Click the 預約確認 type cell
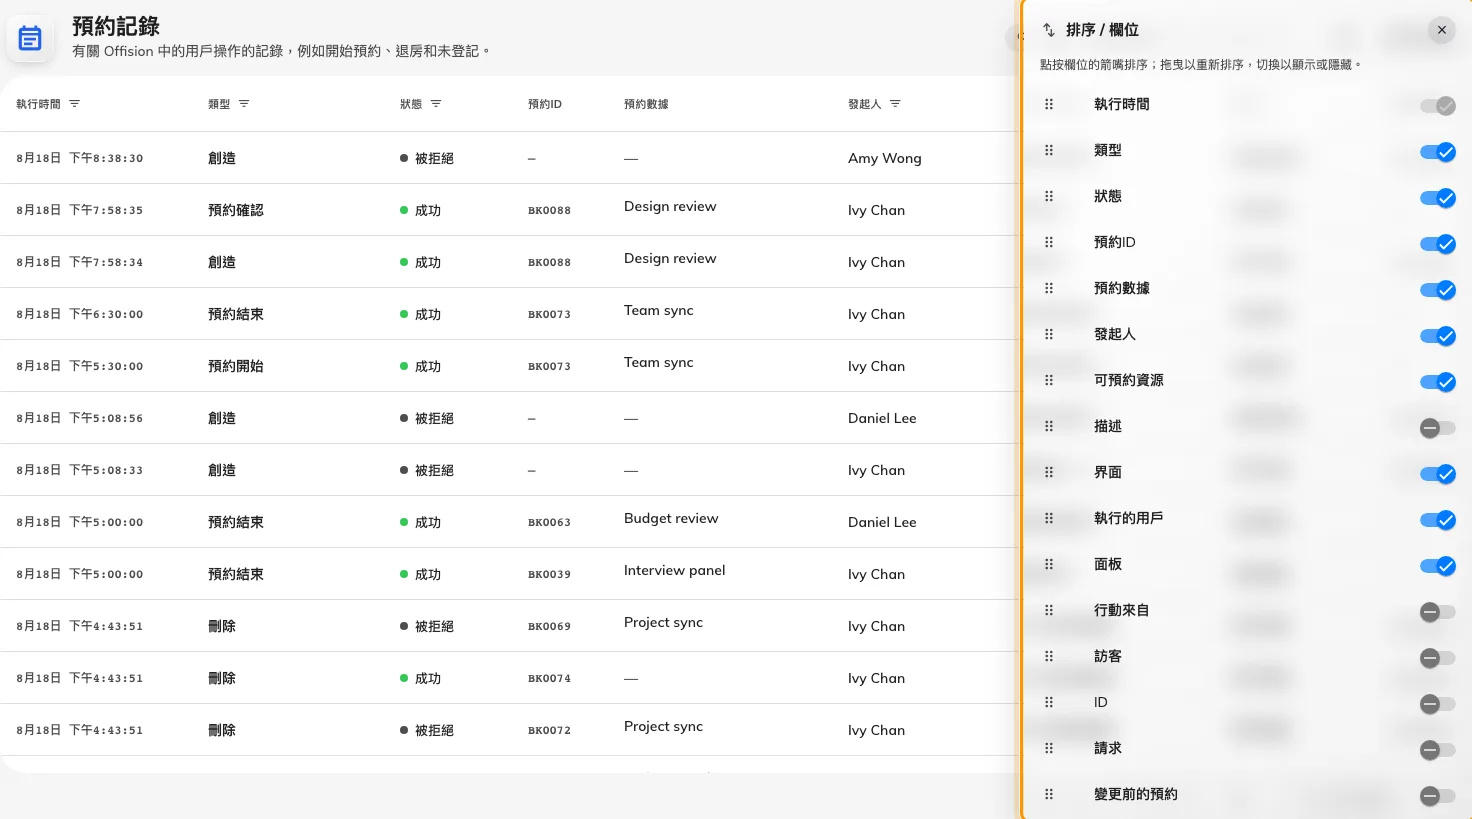Viewport: 1472px width, 819px height. coord(236,210)
